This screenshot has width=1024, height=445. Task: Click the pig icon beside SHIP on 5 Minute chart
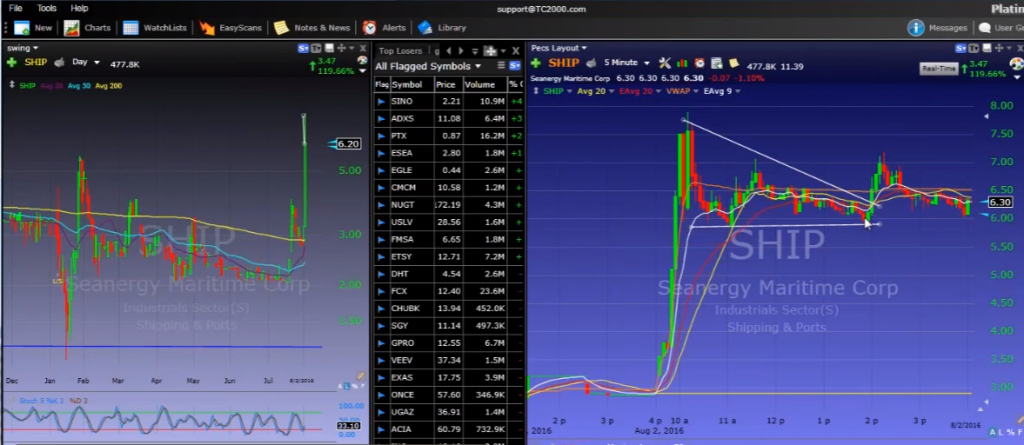[592, 63]
